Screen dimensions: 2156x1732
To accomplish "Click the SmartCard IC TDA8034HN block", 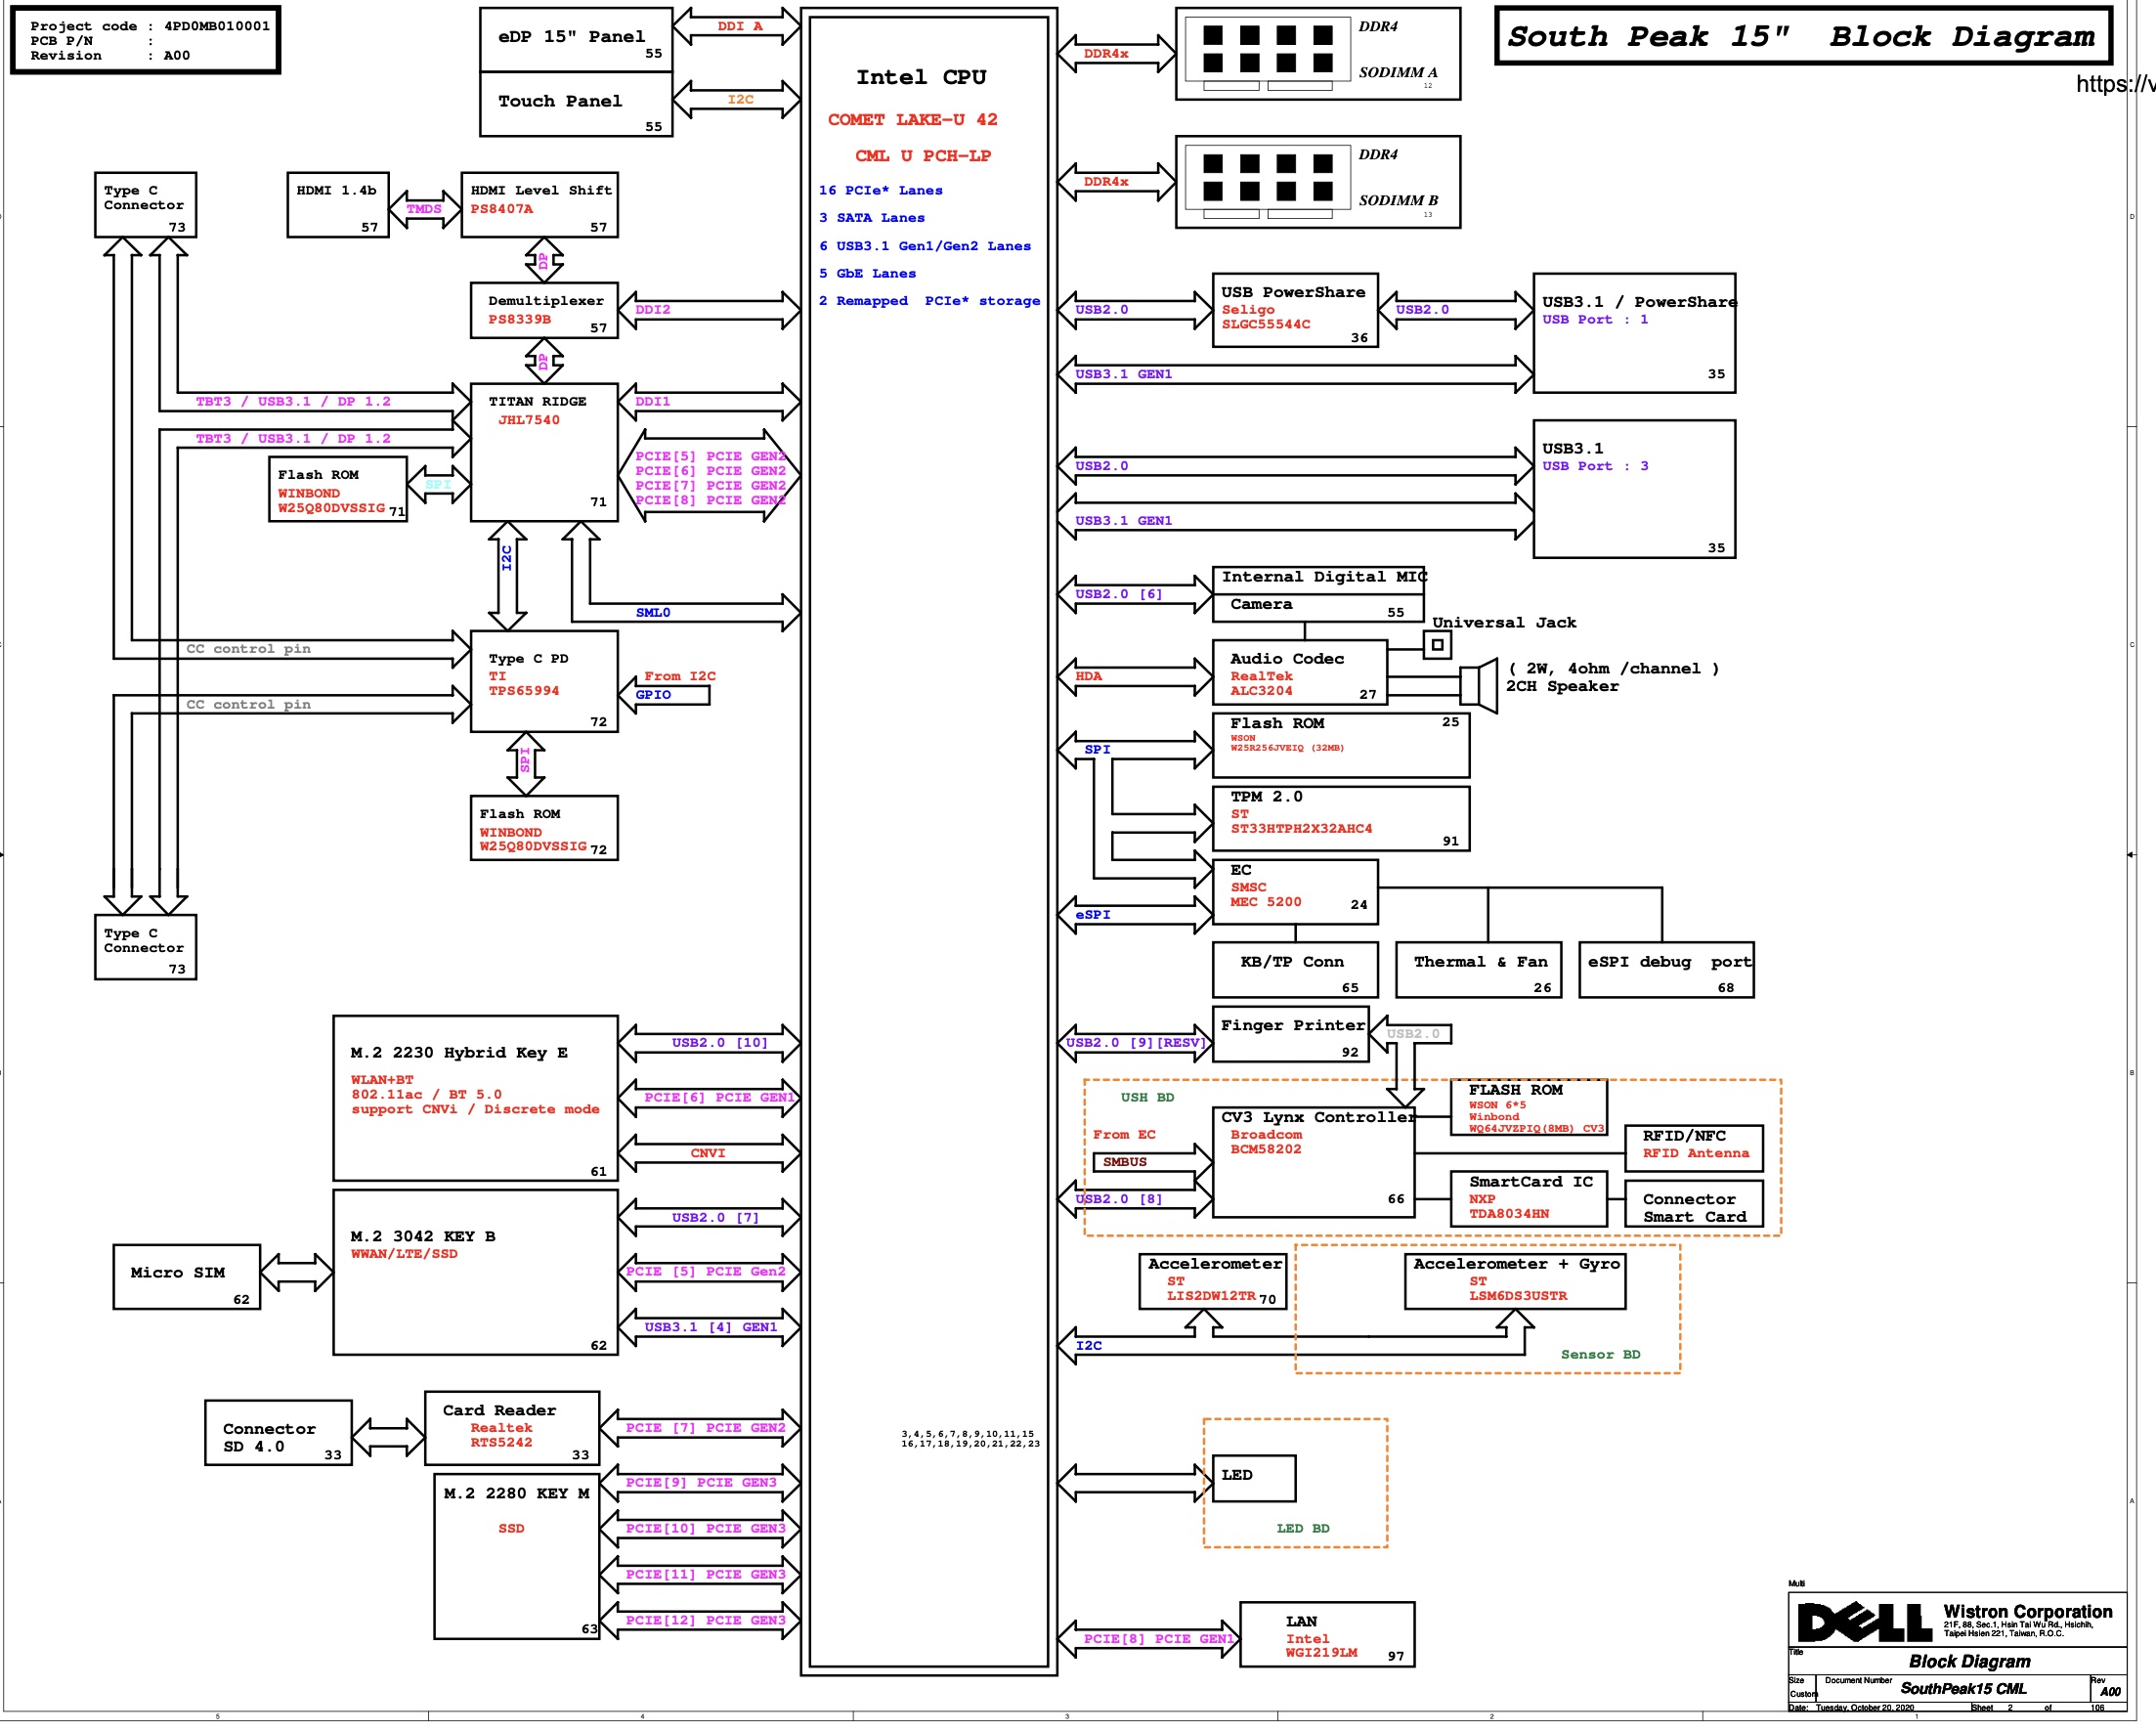I will (1529, 1198).
